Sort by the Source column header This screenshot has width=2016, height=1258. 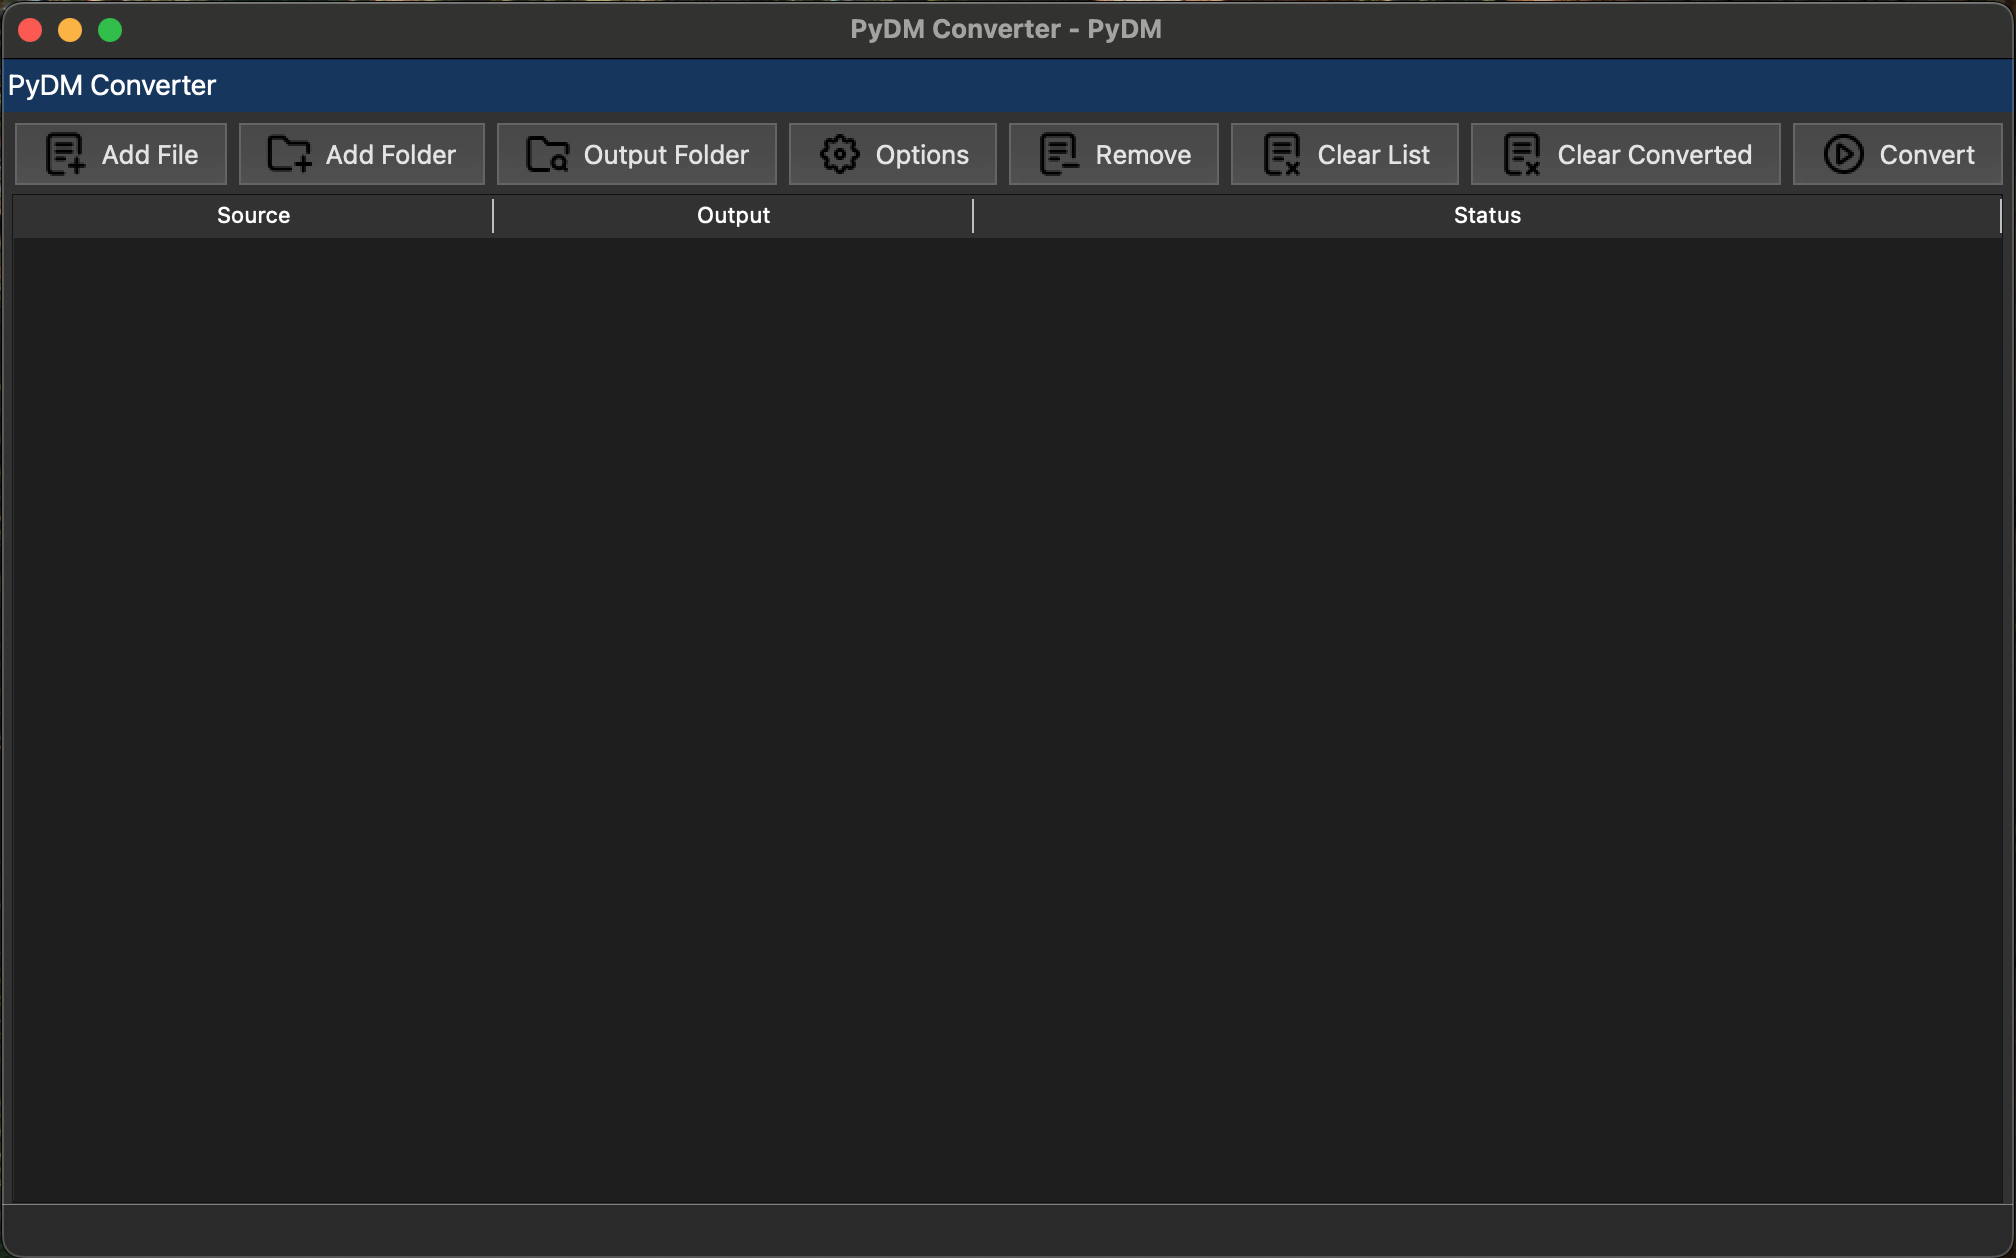253,215
